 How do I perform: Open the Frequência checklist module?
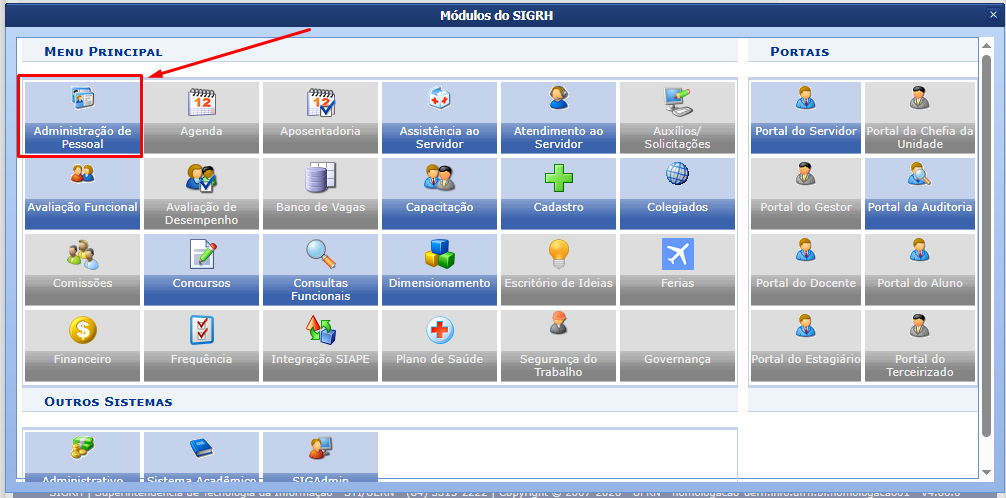click(201, 344)
